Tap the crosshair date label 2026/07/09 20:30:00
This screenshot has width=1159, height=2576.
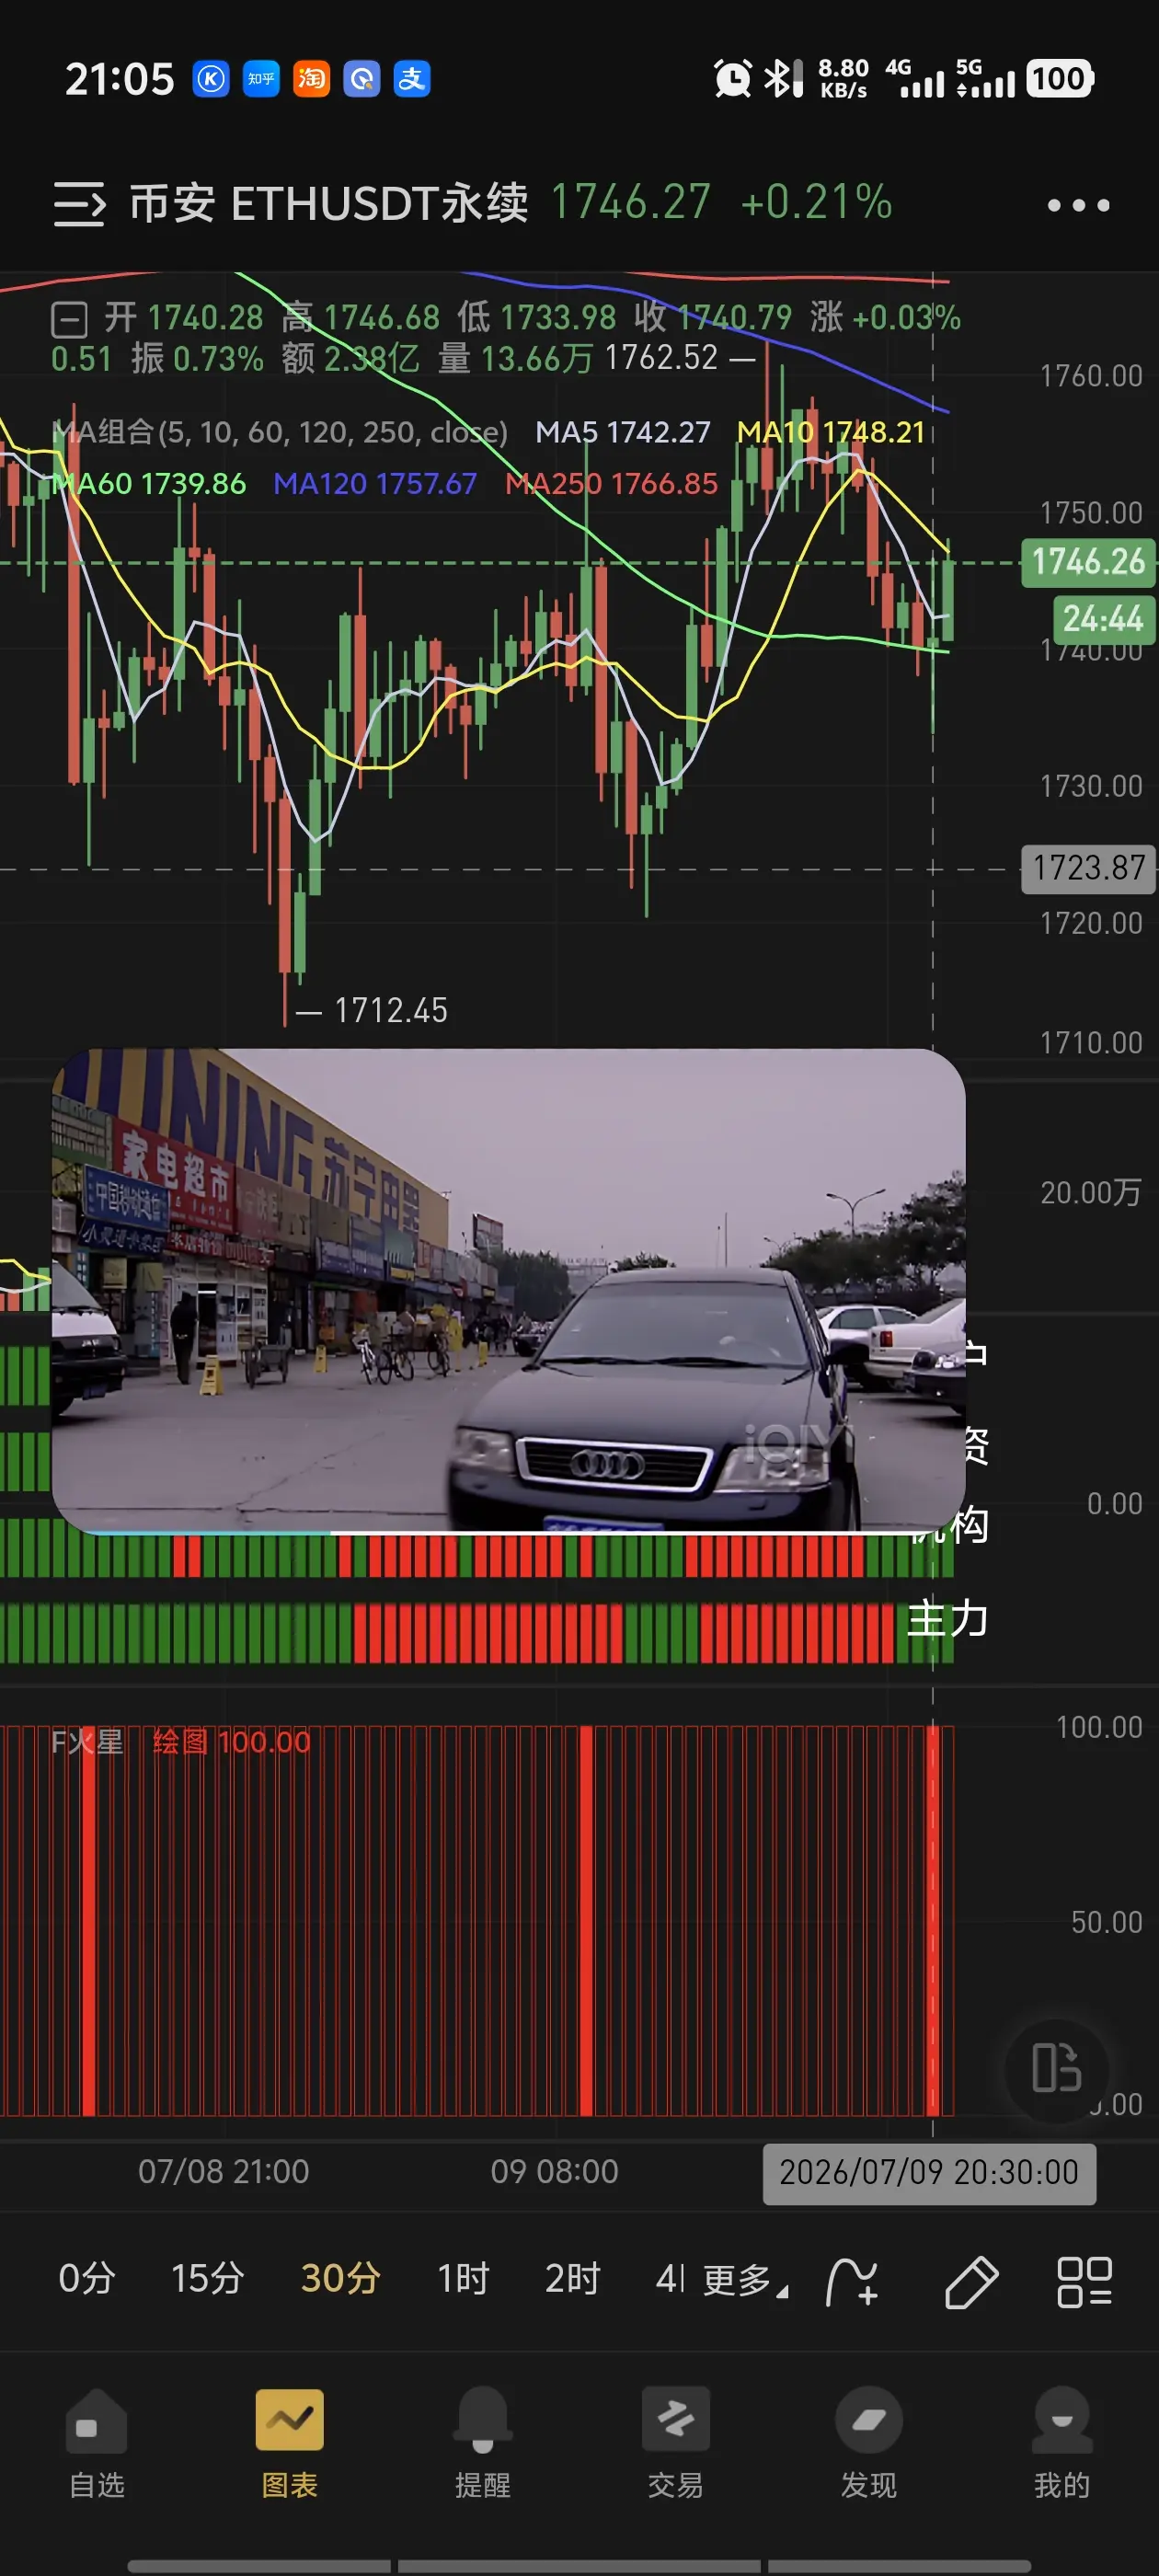click(929, 2173)
